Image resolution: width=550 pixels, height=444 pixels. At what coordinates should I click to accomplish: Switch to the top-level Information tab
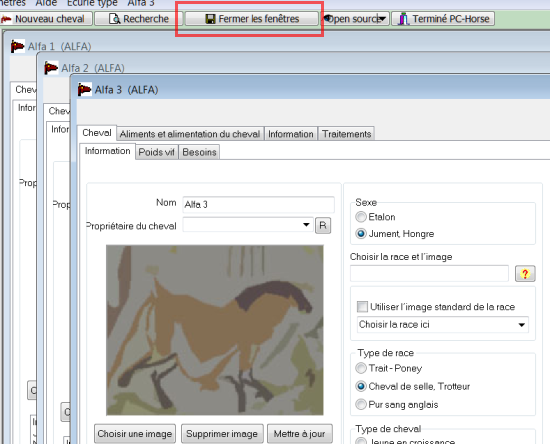click(x=290, y=134)
